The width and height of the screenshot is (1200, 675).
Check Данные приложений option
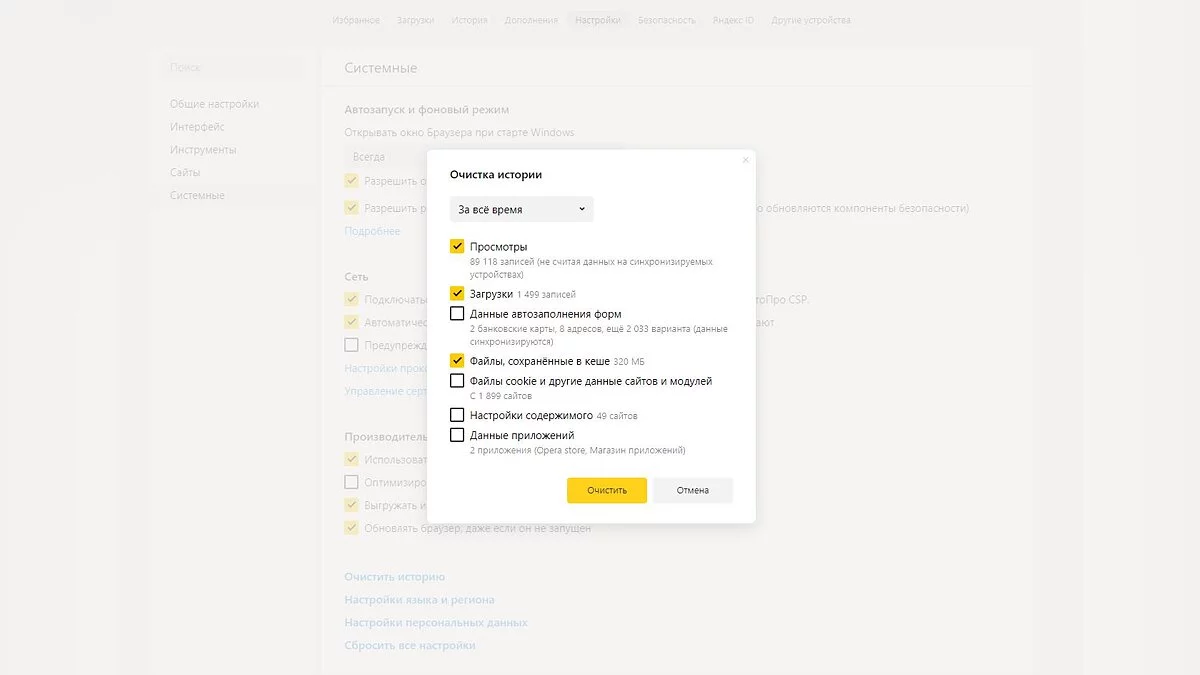(457, 435)
